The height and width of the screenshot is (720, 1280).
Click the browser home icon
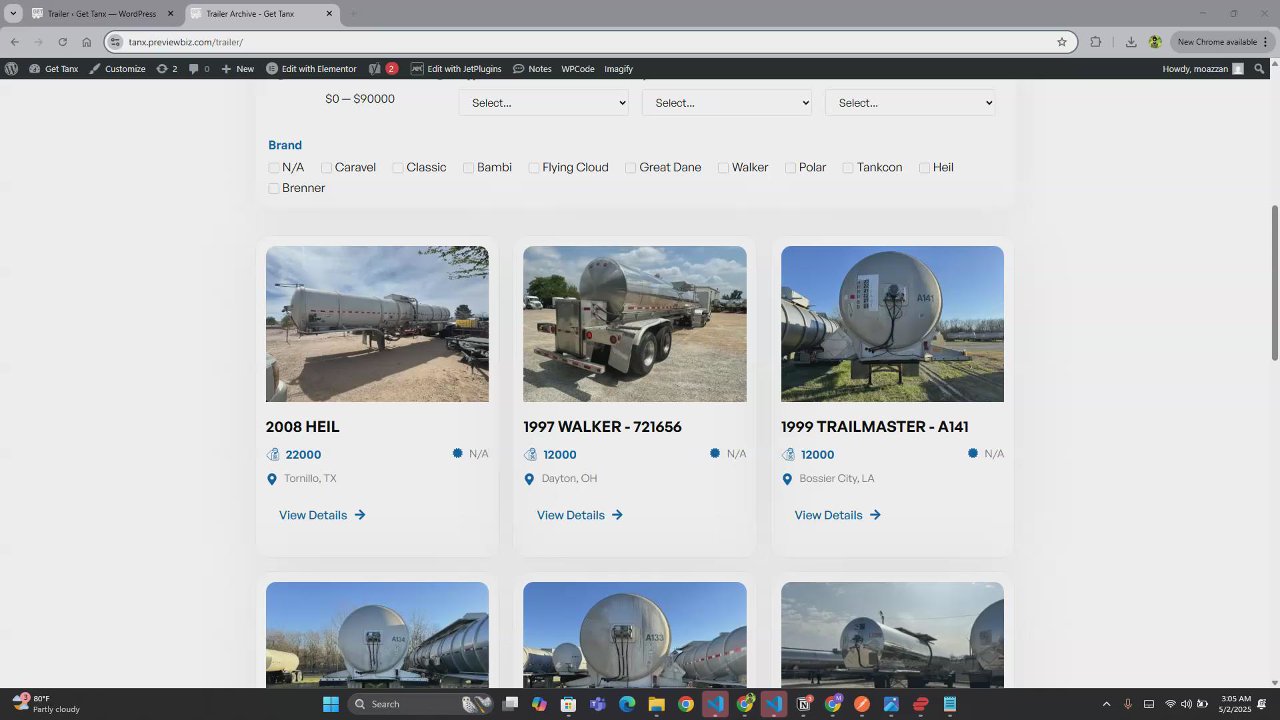87,42
